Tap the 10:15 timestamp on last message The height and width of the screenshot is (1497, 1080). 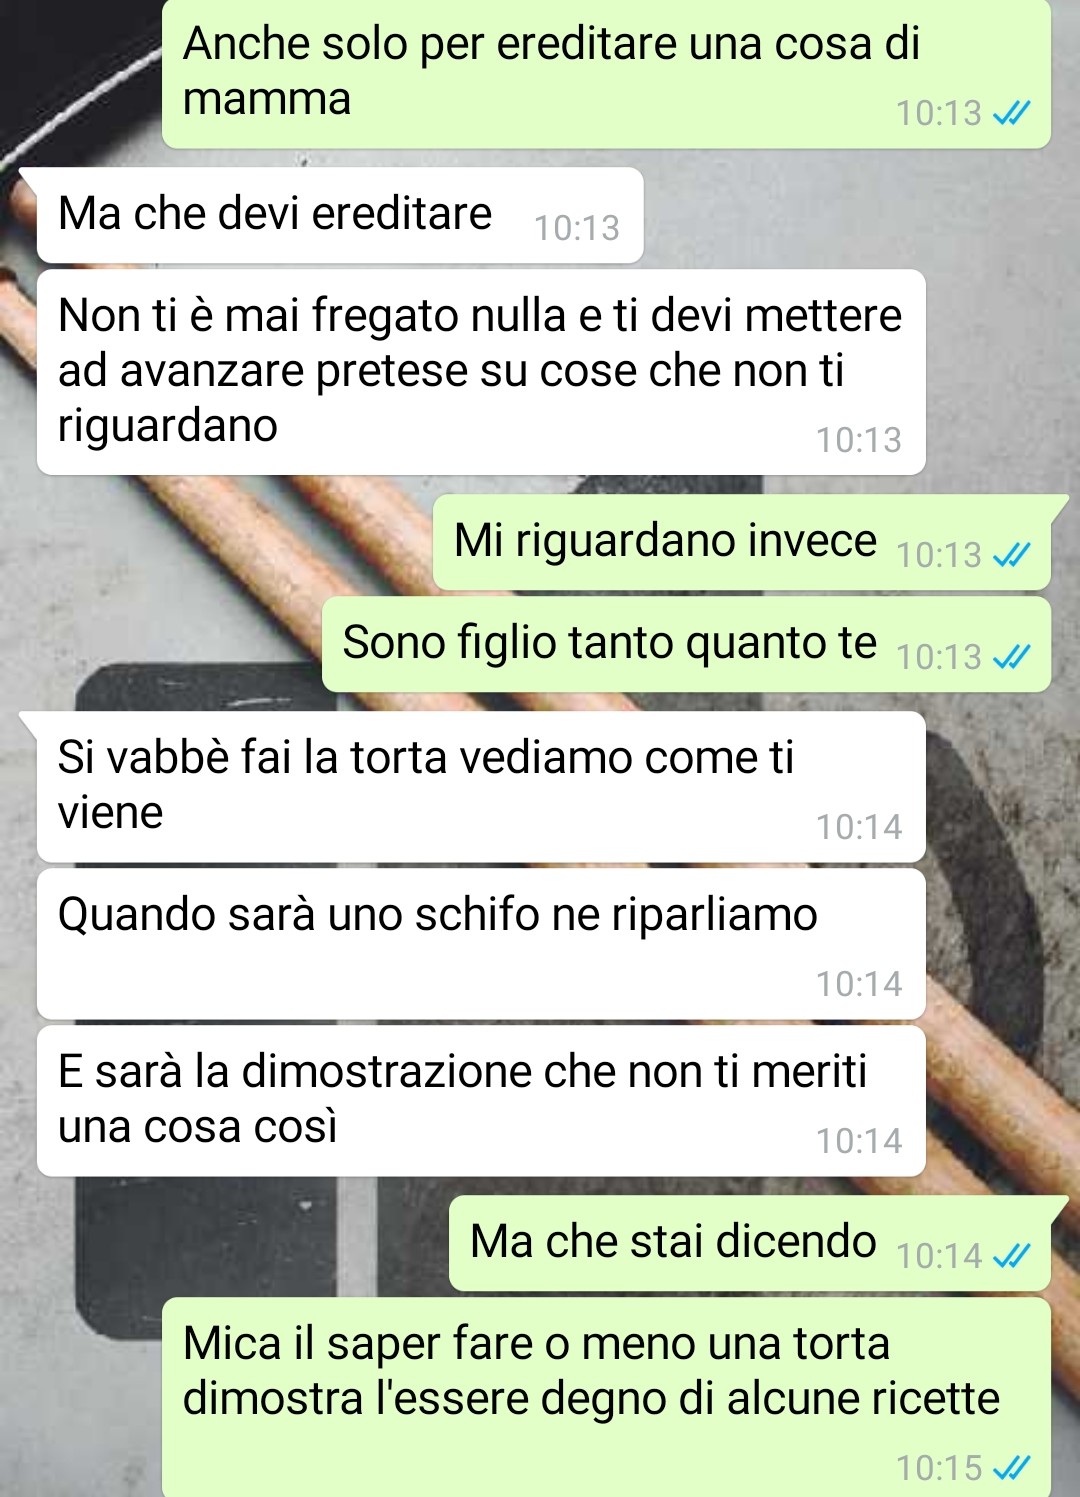(x=939, y=1468)
